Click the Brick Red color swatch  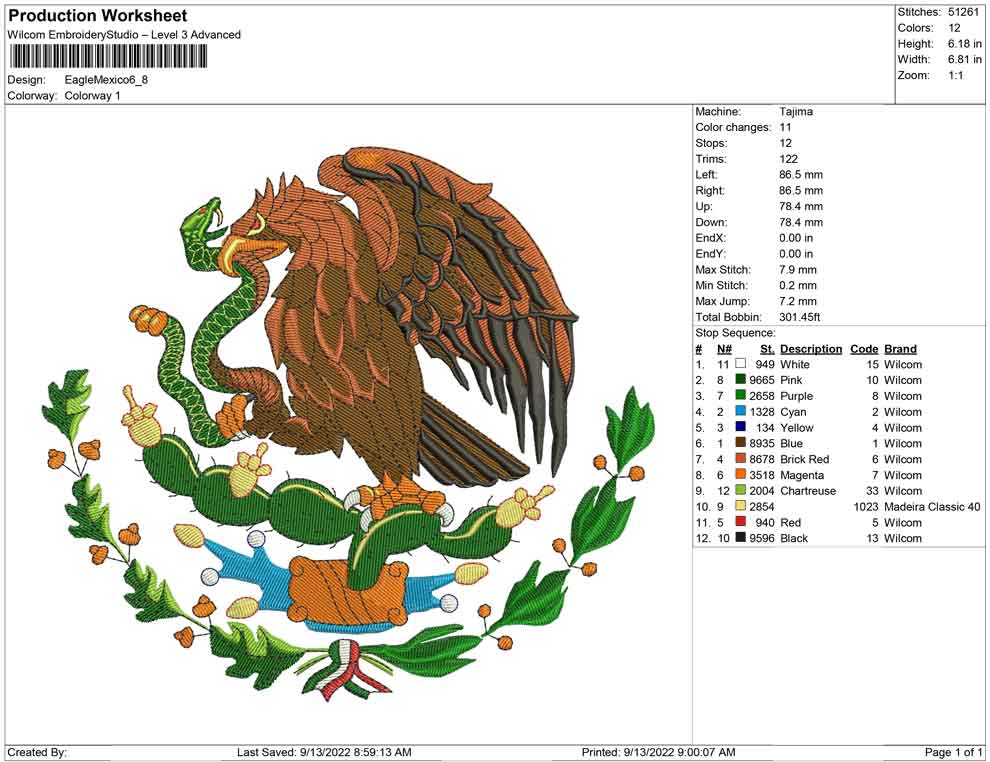pyautogui.click(x=741, y=458)
